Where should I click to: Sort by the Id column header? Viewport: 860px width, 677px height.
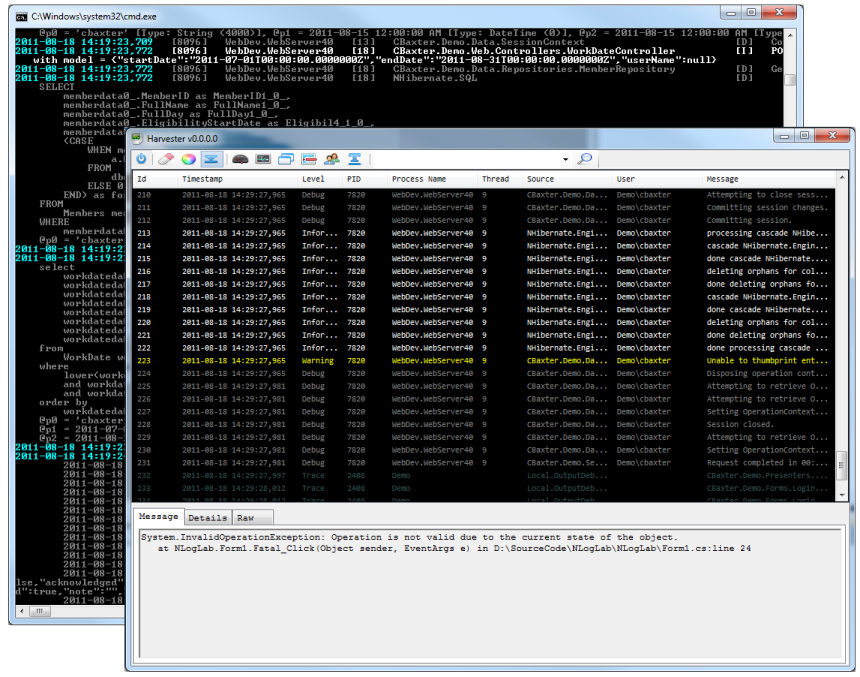pos(155,179)
